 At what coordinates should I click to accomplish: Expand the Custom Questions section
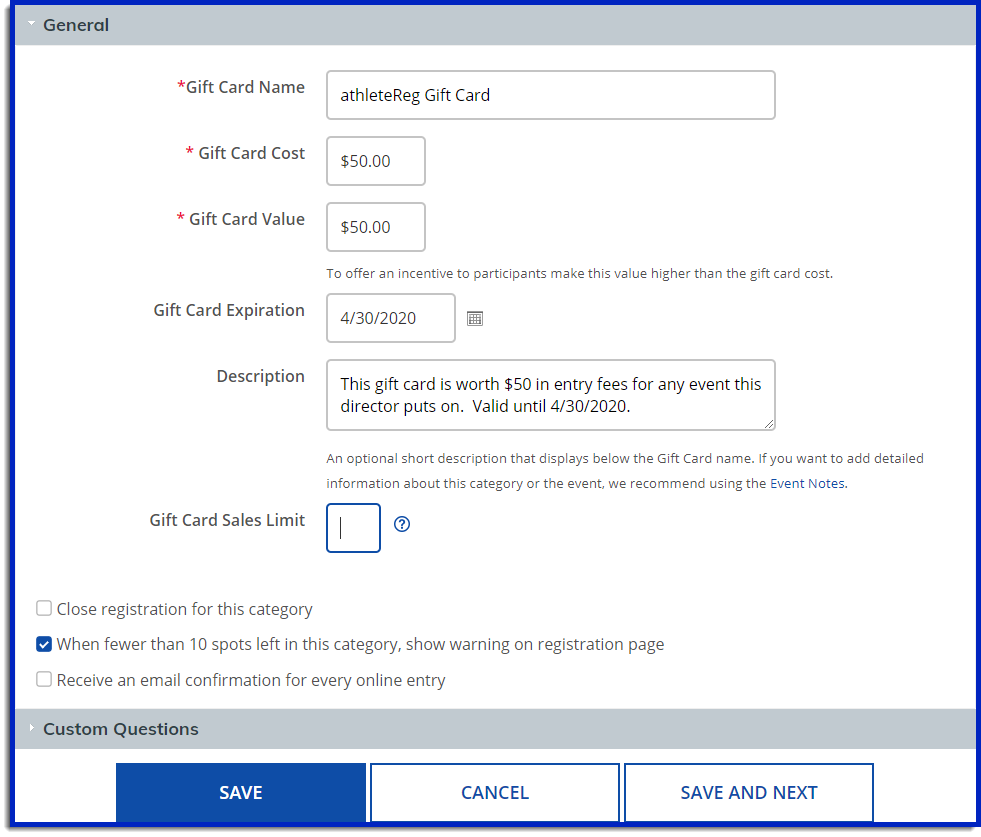pyautogui.click(x=120, y=729)
